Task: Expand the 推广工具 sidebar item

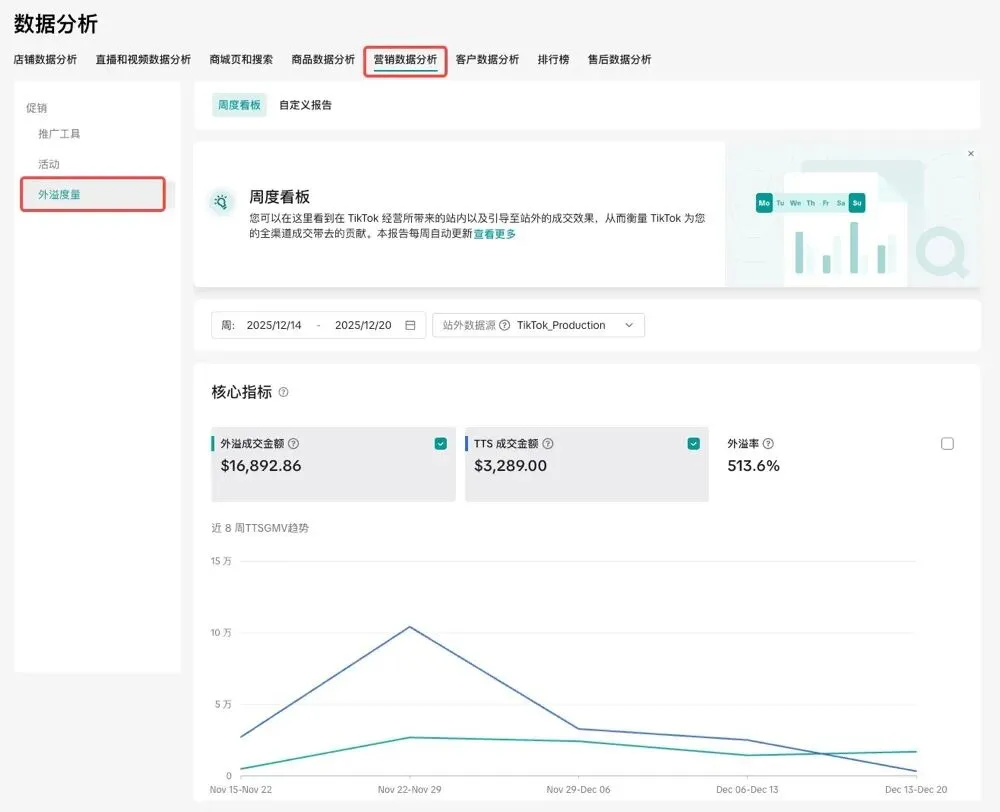Action: 59,133
